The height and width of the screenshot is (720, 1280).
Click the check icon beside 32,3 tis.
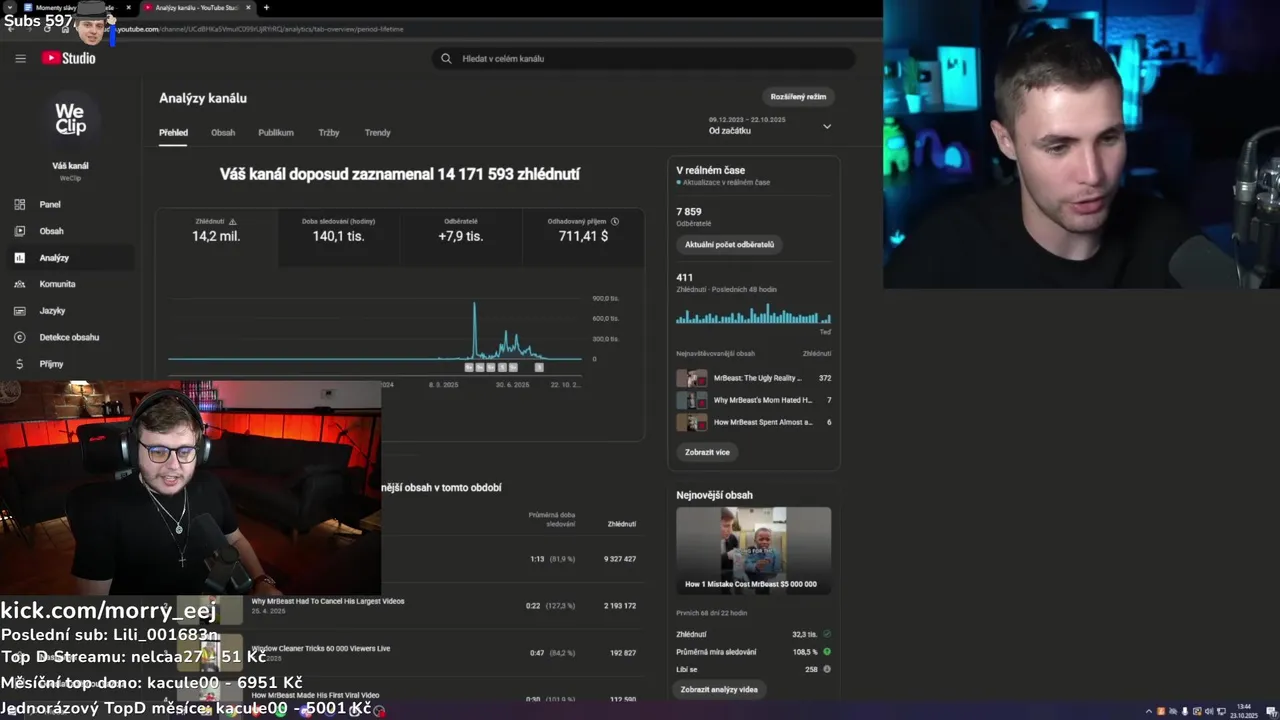click(x=827, y=634)
